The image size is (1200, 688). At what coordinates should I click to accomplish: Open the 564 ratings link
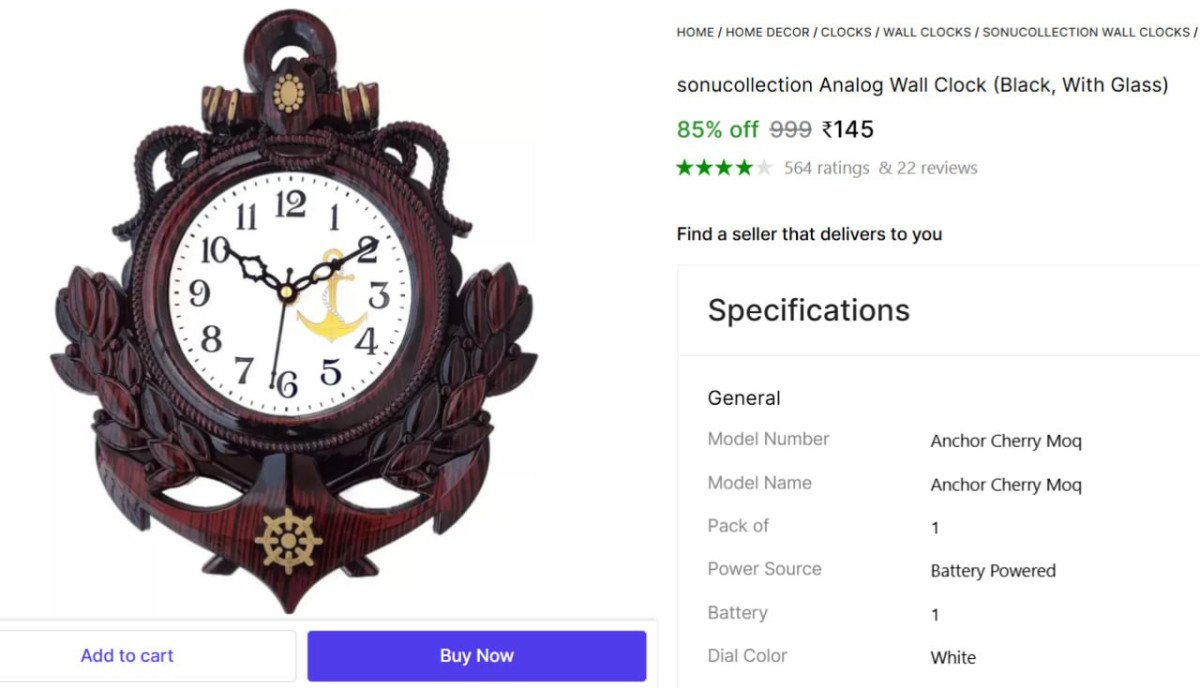click(826, 168)
